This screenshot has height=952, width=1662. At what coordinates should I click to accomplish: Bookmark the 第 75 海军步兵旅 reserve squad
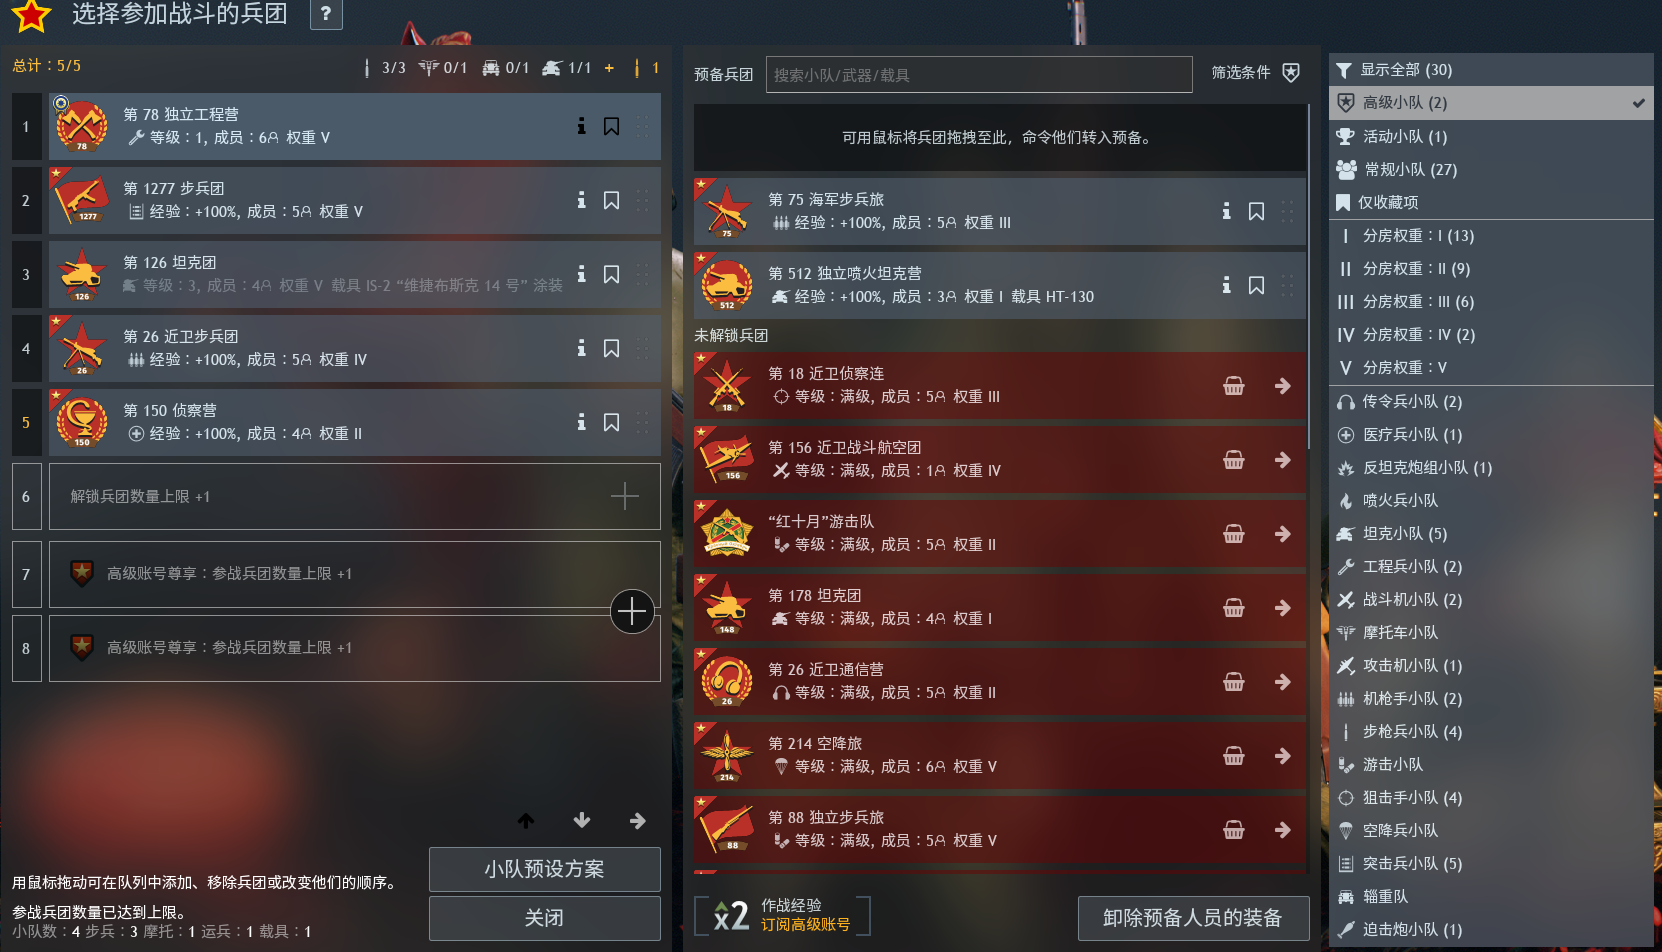pos(1256,211)
